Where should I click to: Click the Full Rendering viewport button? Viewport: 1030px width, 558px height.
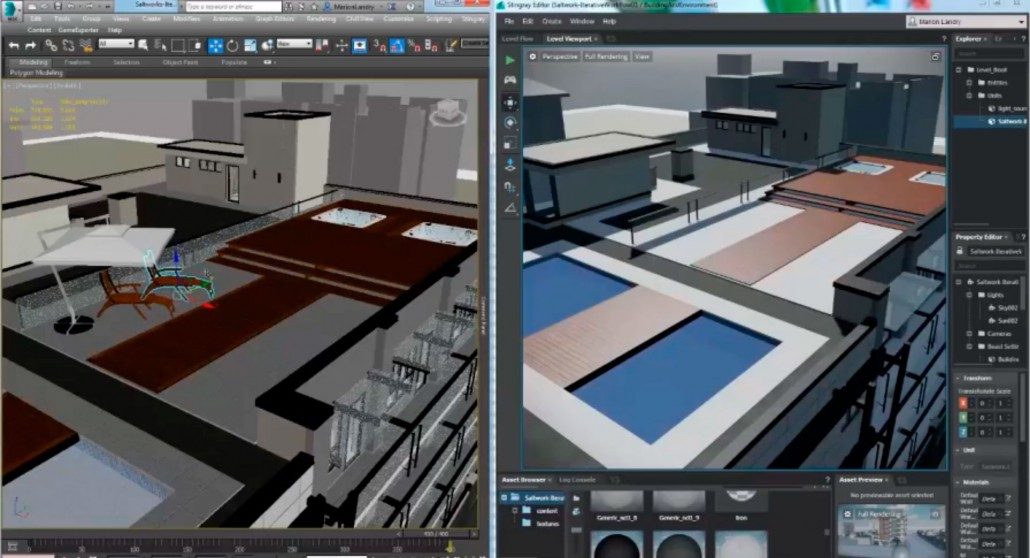[x=606, y=57]
